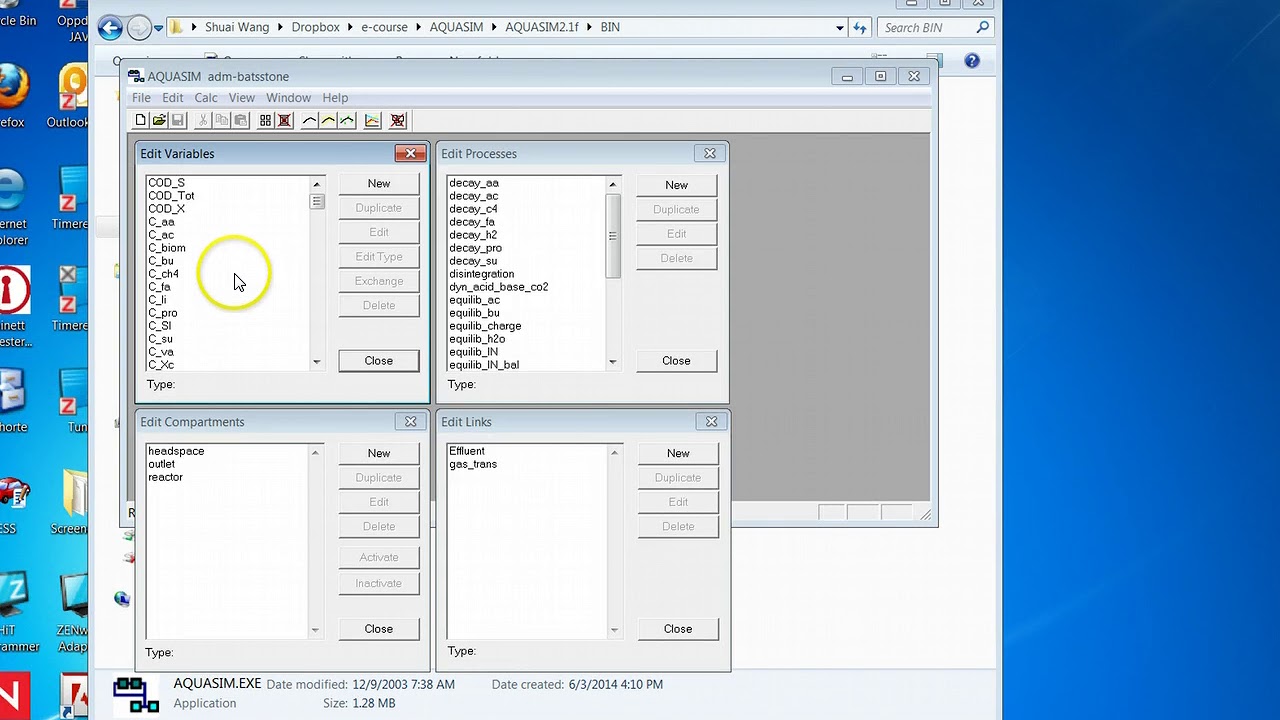Click Close in Edit Links dialog
This screenshot has height=720, width=1280.
[x=678, y=628]
